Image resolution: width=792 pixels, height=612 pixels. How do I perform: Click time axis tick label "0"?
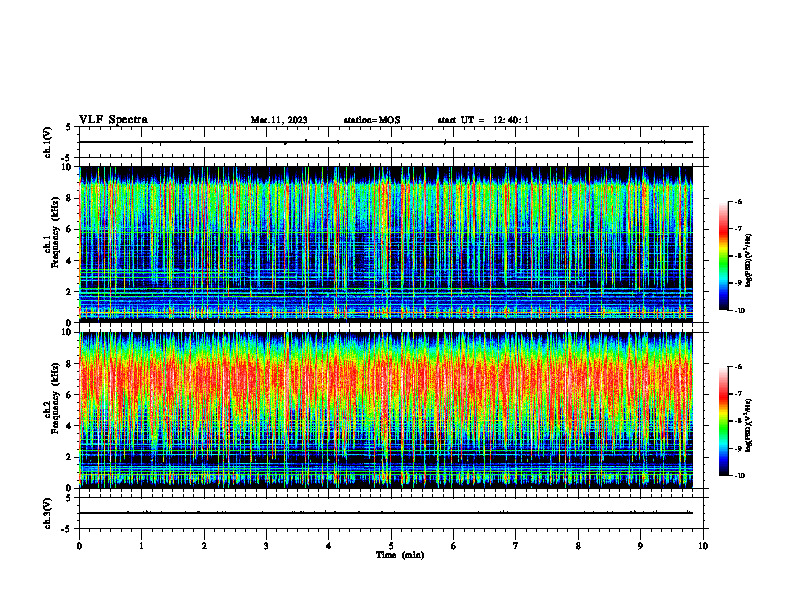(79, 546)
